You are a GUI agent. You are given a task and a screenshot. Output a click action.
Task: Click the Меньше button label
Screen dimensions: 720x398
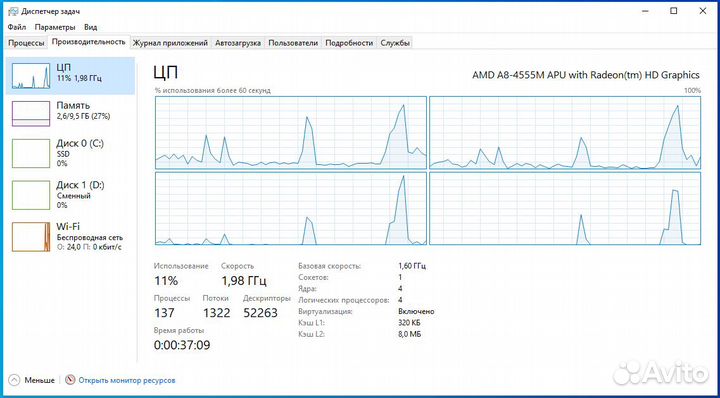click(39, 381)
